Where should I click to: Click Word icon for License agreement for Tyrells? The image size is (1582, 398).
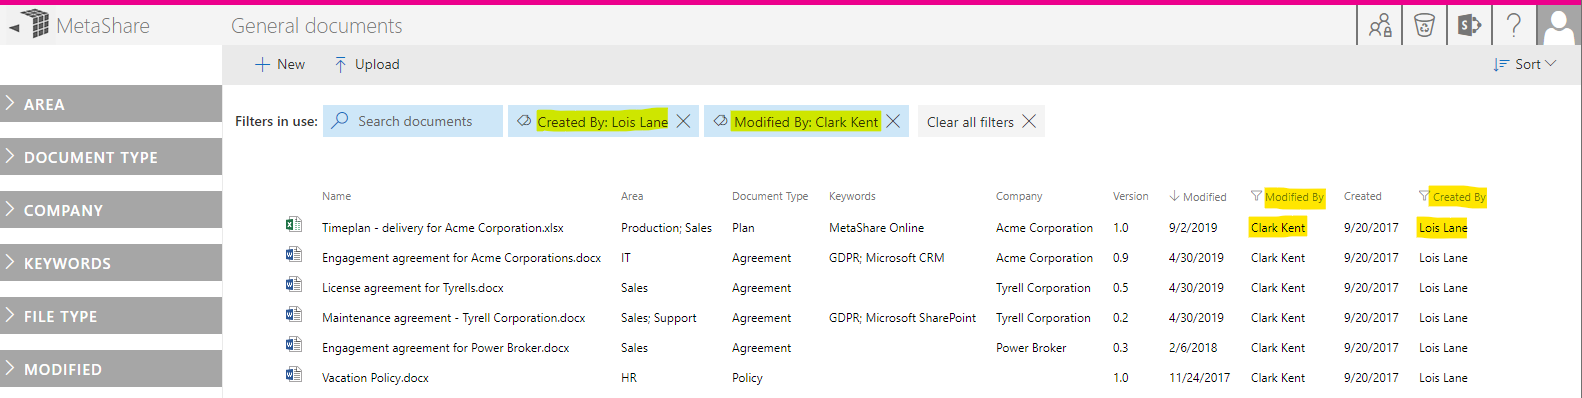coord(293,285)
